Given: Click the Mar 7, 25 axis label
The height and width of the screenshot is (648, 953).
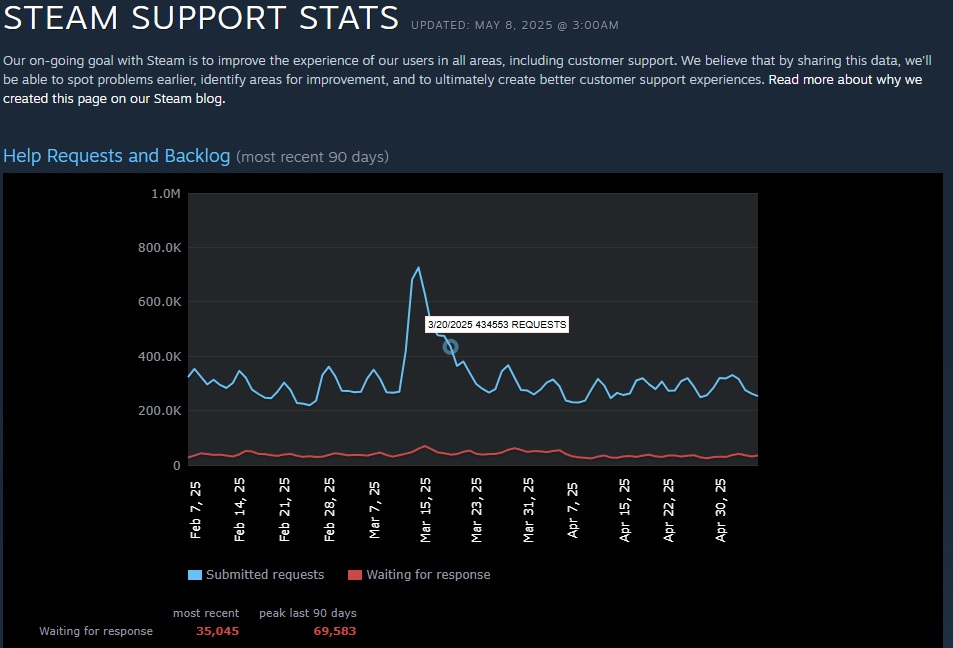Looking at the screenshot, I should pos(374,510).
